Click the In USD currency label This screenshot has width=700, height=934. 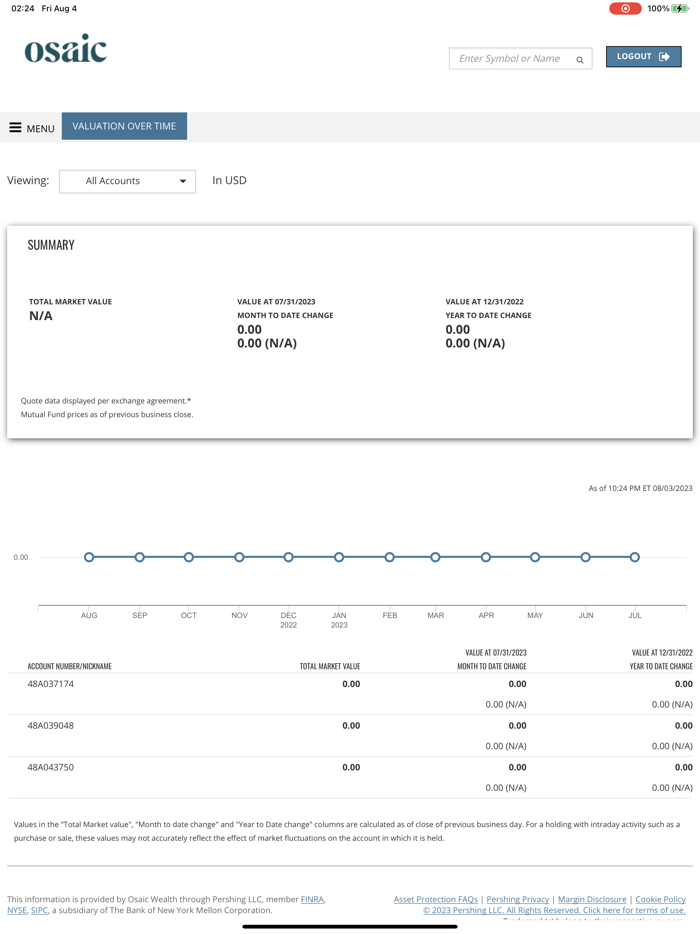pyautogui.click(x=229, y=180)
